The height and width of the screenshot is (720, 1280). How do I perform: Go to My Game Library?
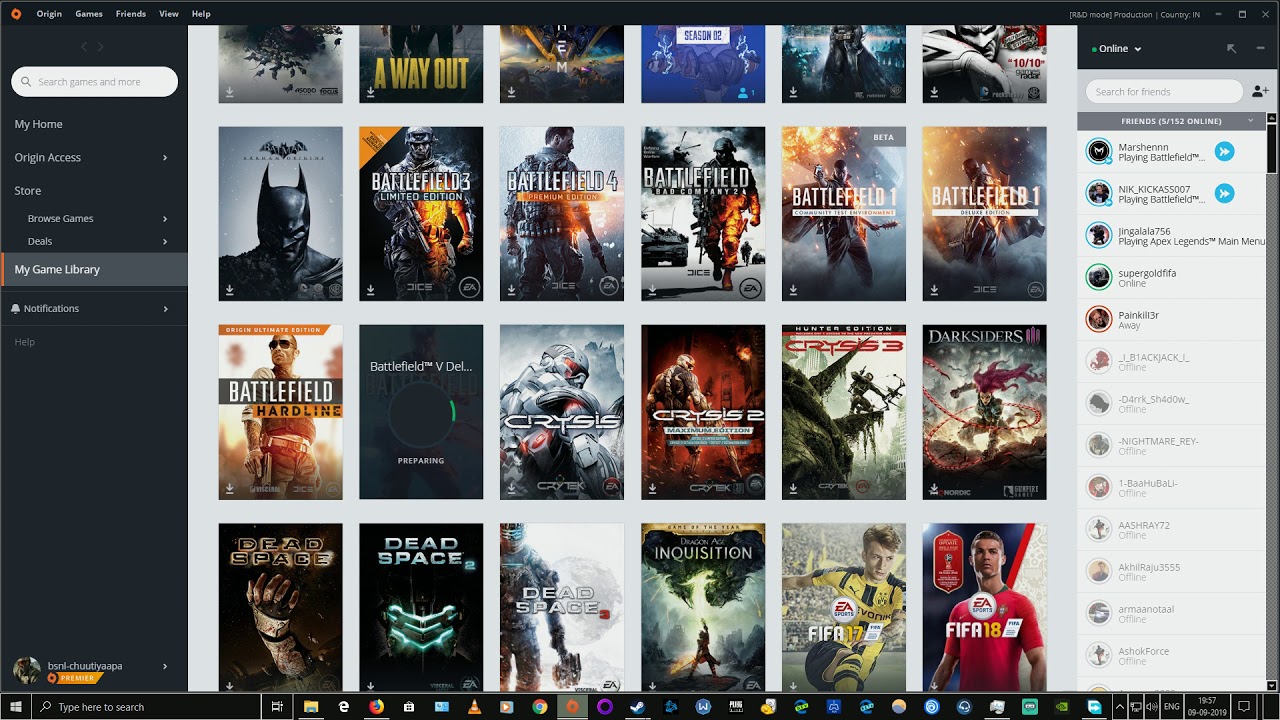click(94, 269)
